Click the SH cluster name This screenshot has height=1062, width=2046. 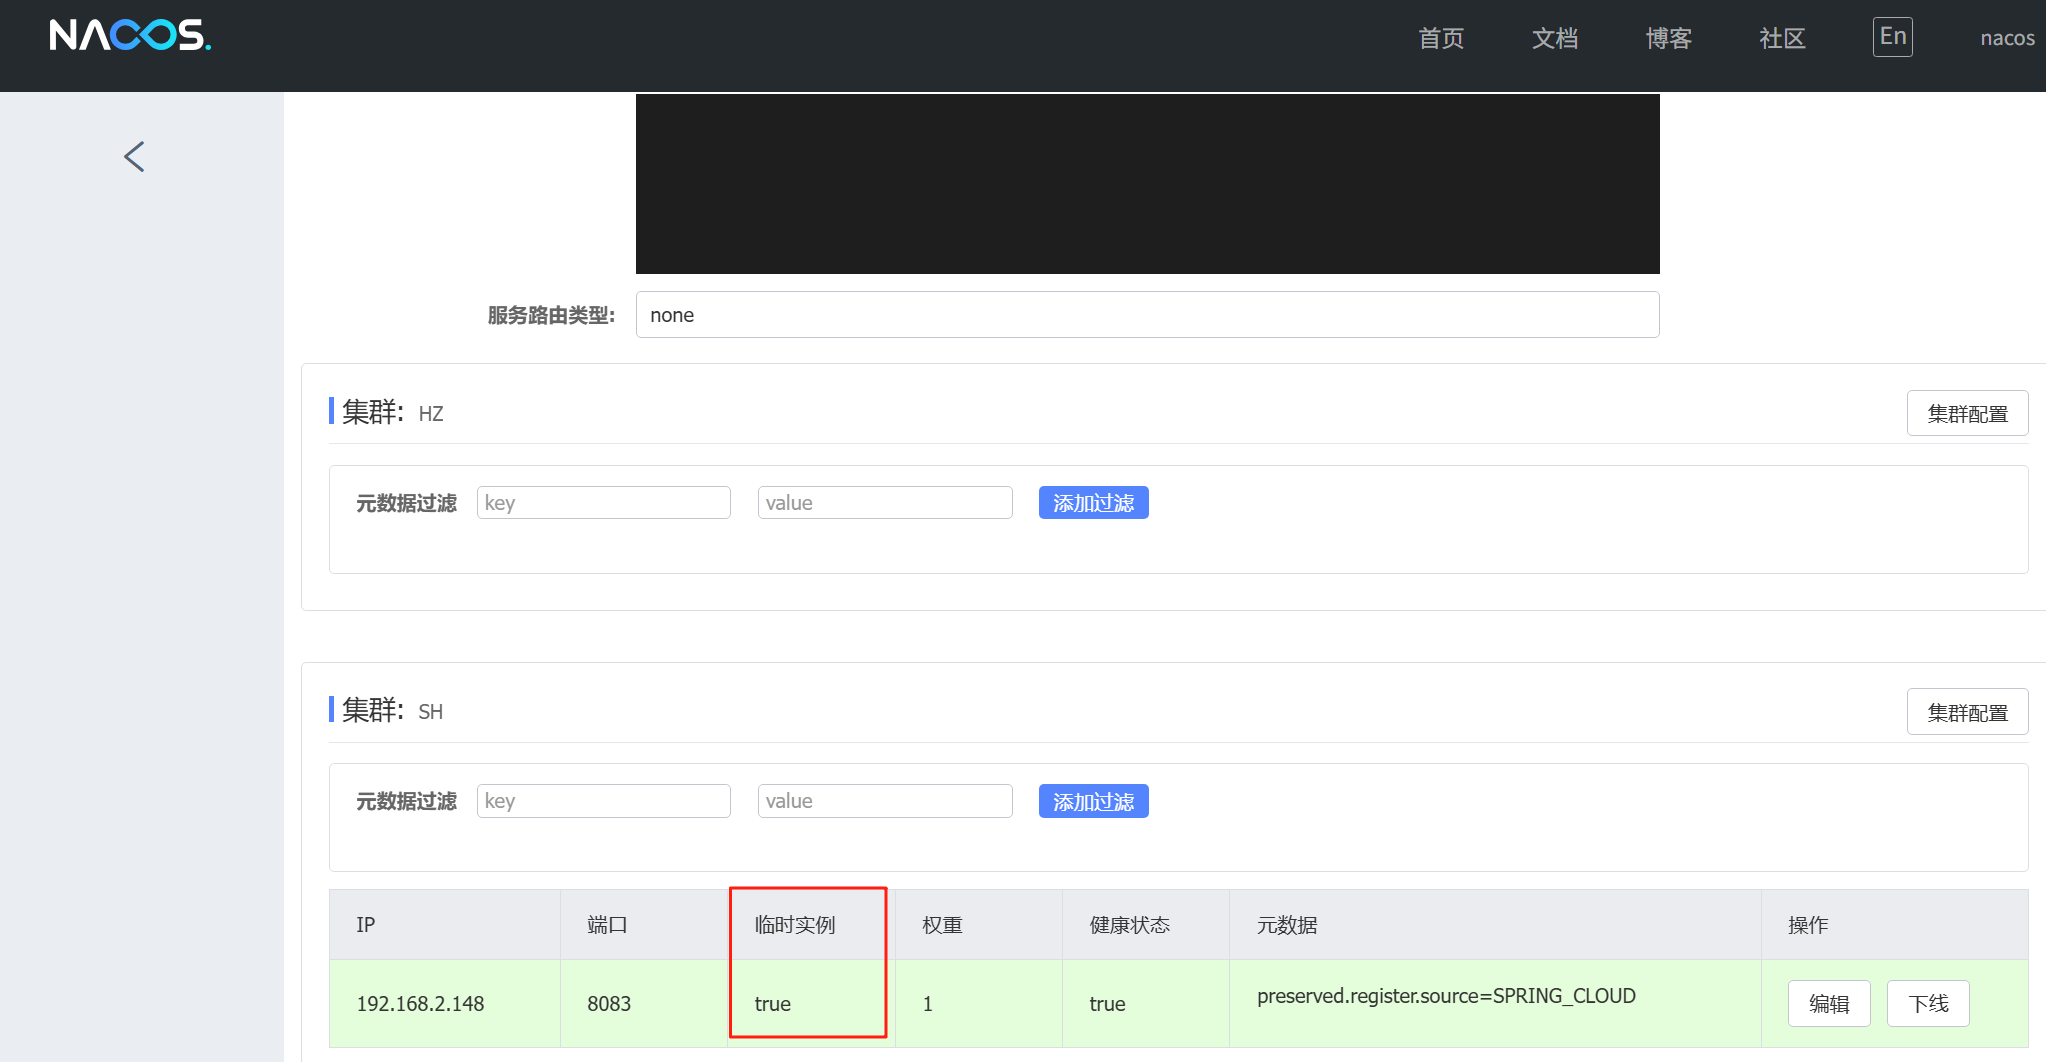pos(431,712)
